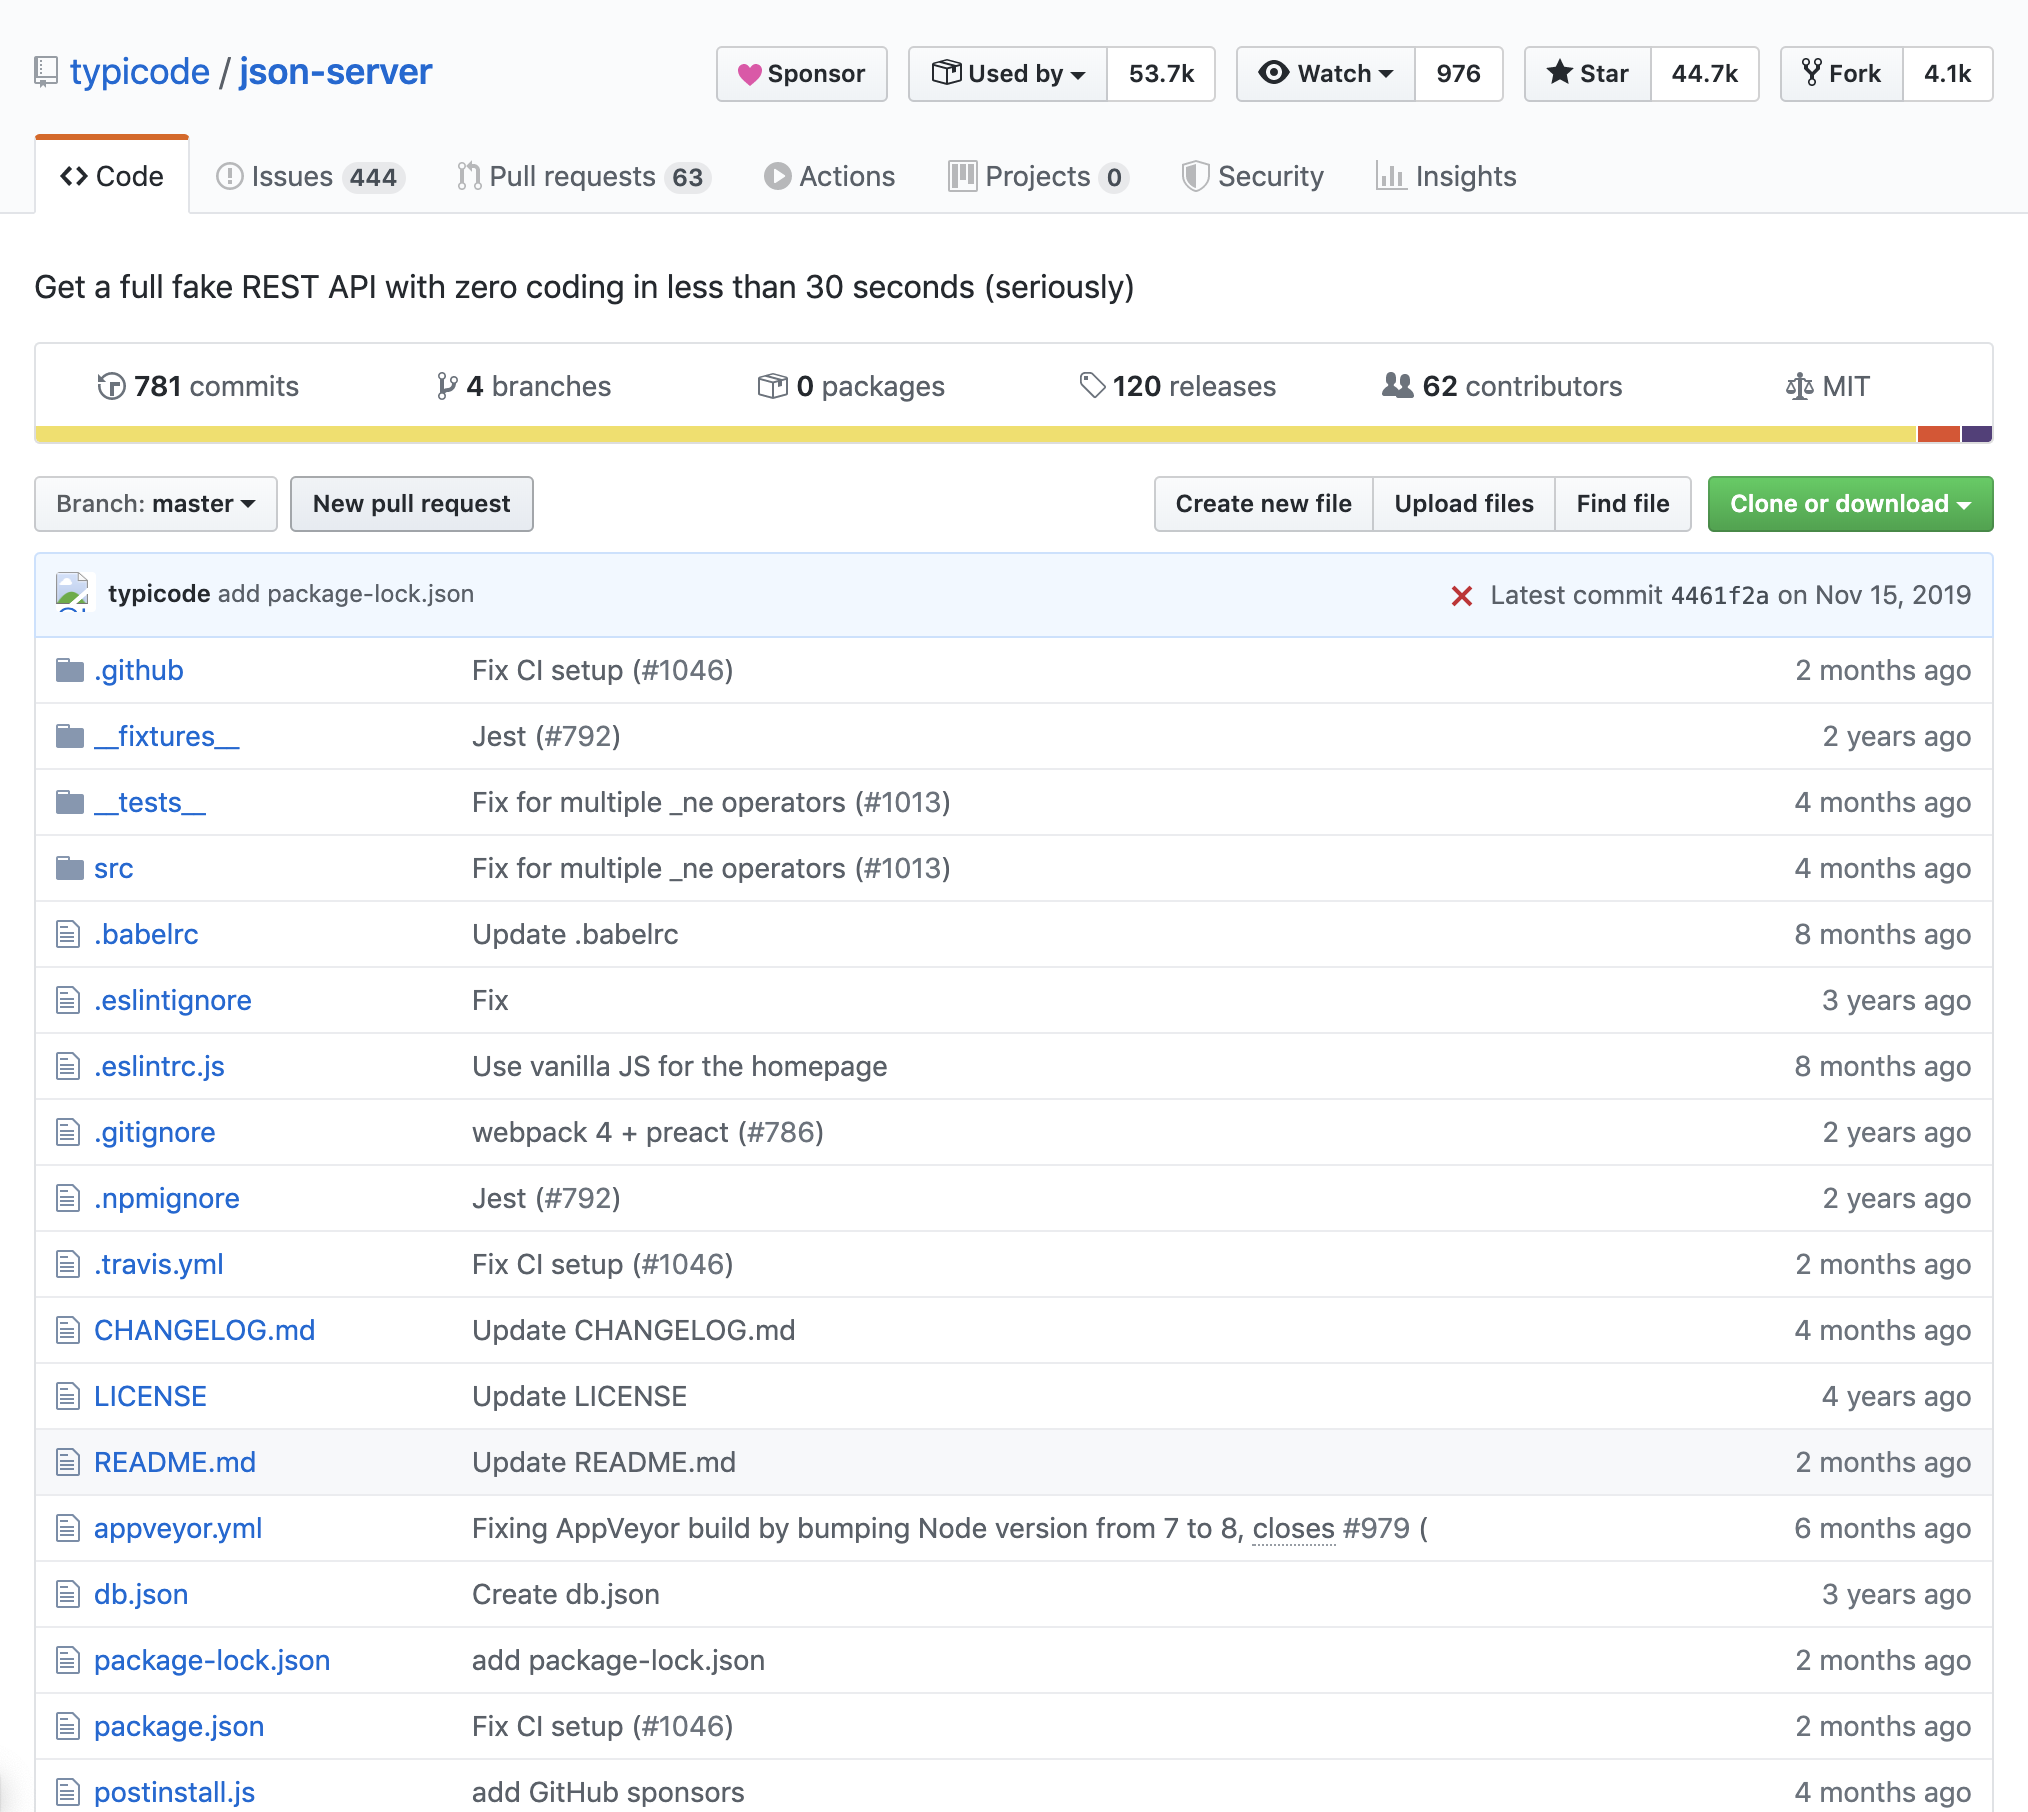
Task: View the MIT license via the scale icon
Action: pos(1798,386)
